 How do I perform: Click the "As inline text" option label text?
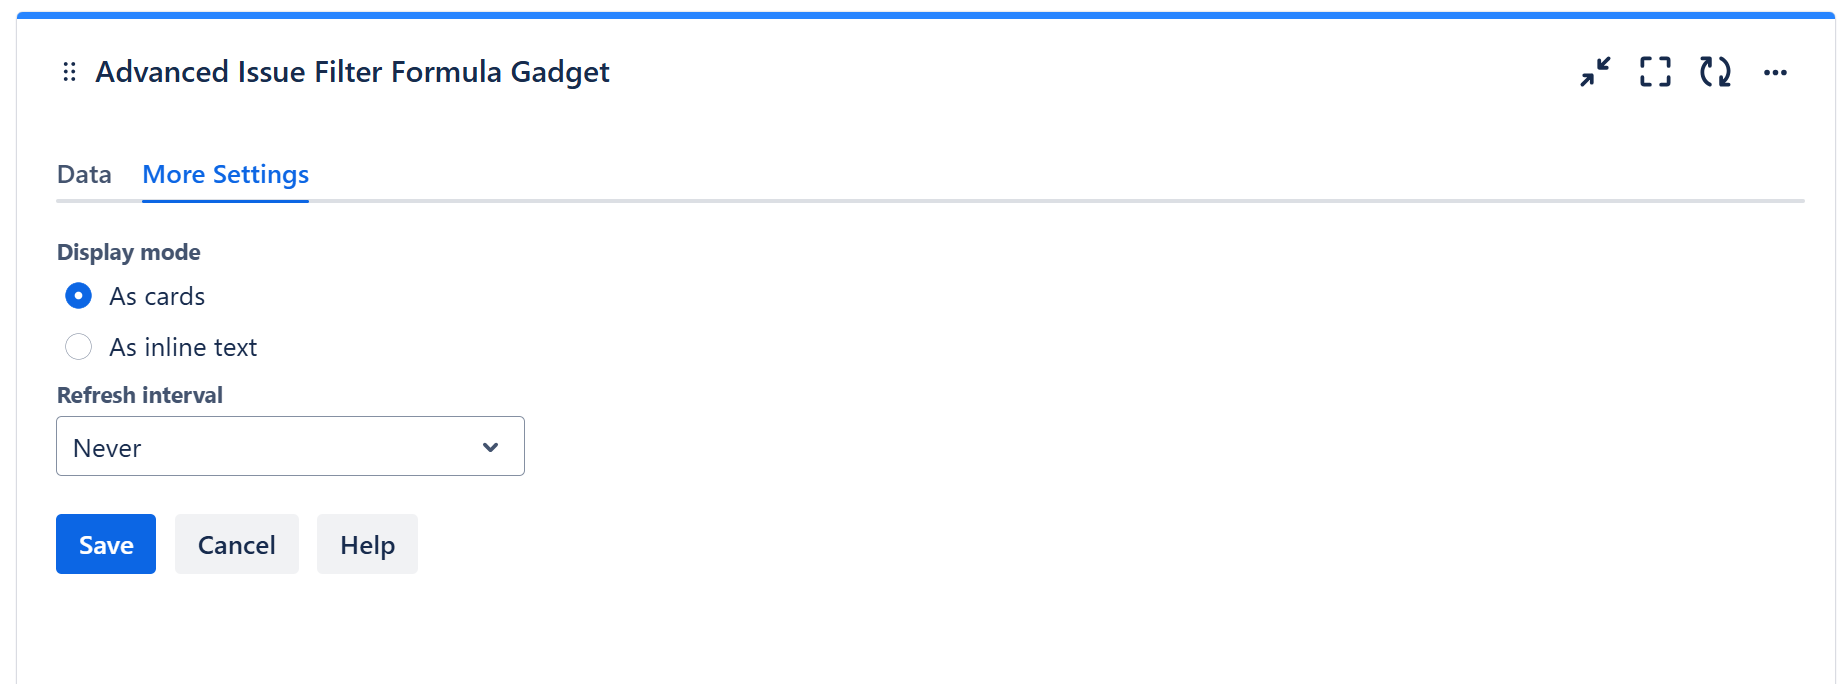183,348
